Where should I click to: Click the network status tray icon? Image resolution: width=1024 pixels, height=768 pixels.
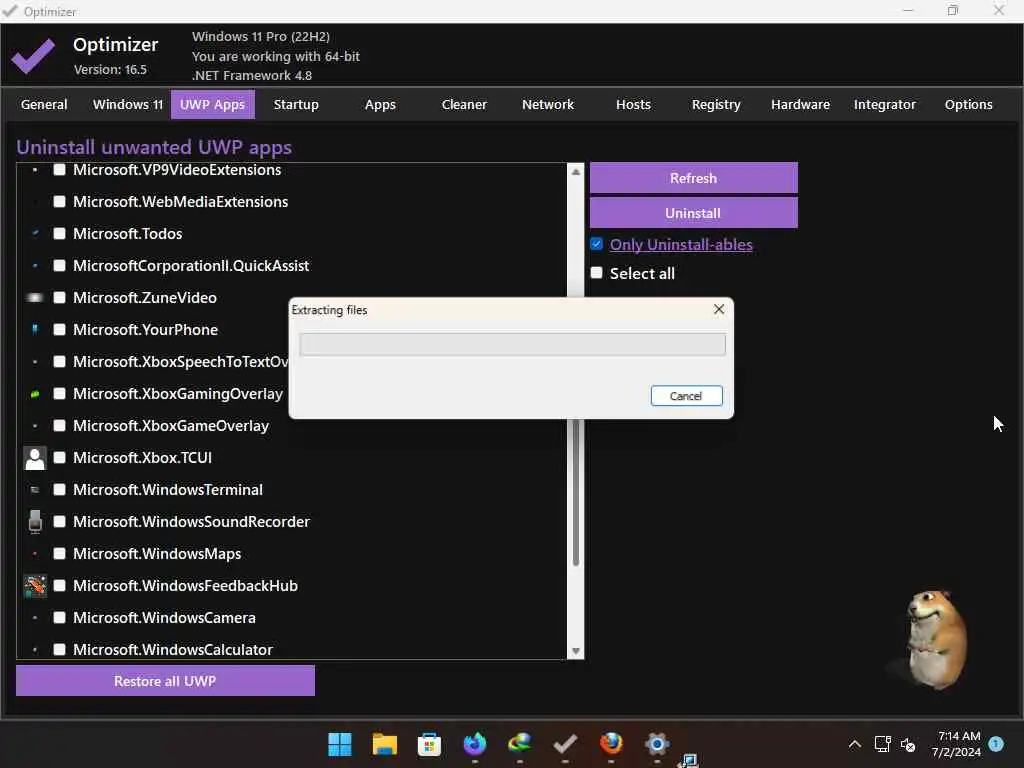pyautogui.click(x=882, y=744)
